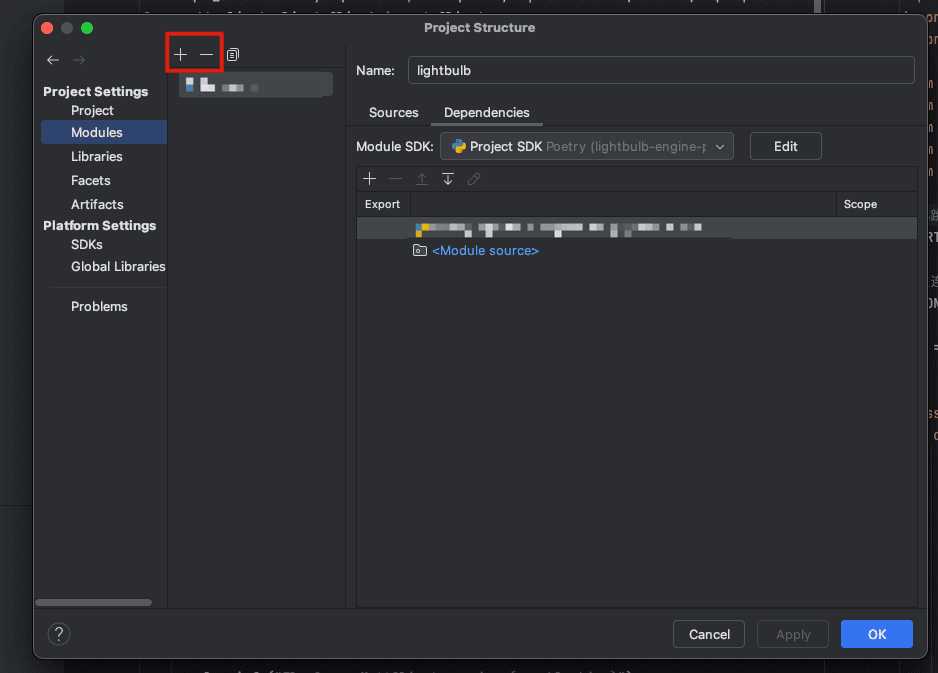Click the Module source folder icon
Viewport: 938px width, 673px height.
click(420, 251)
